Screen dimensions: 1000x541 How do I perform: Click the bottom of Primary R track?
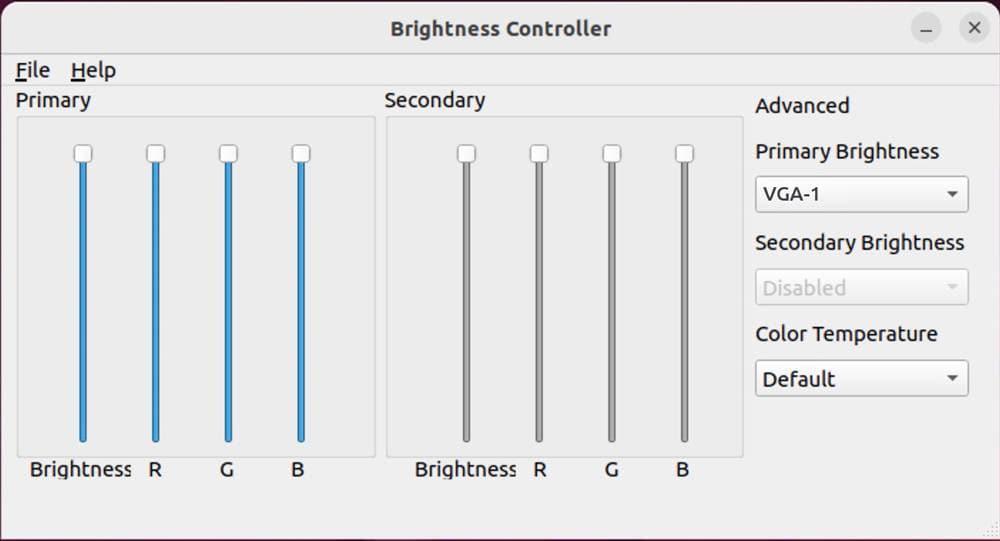coord(155,434)
